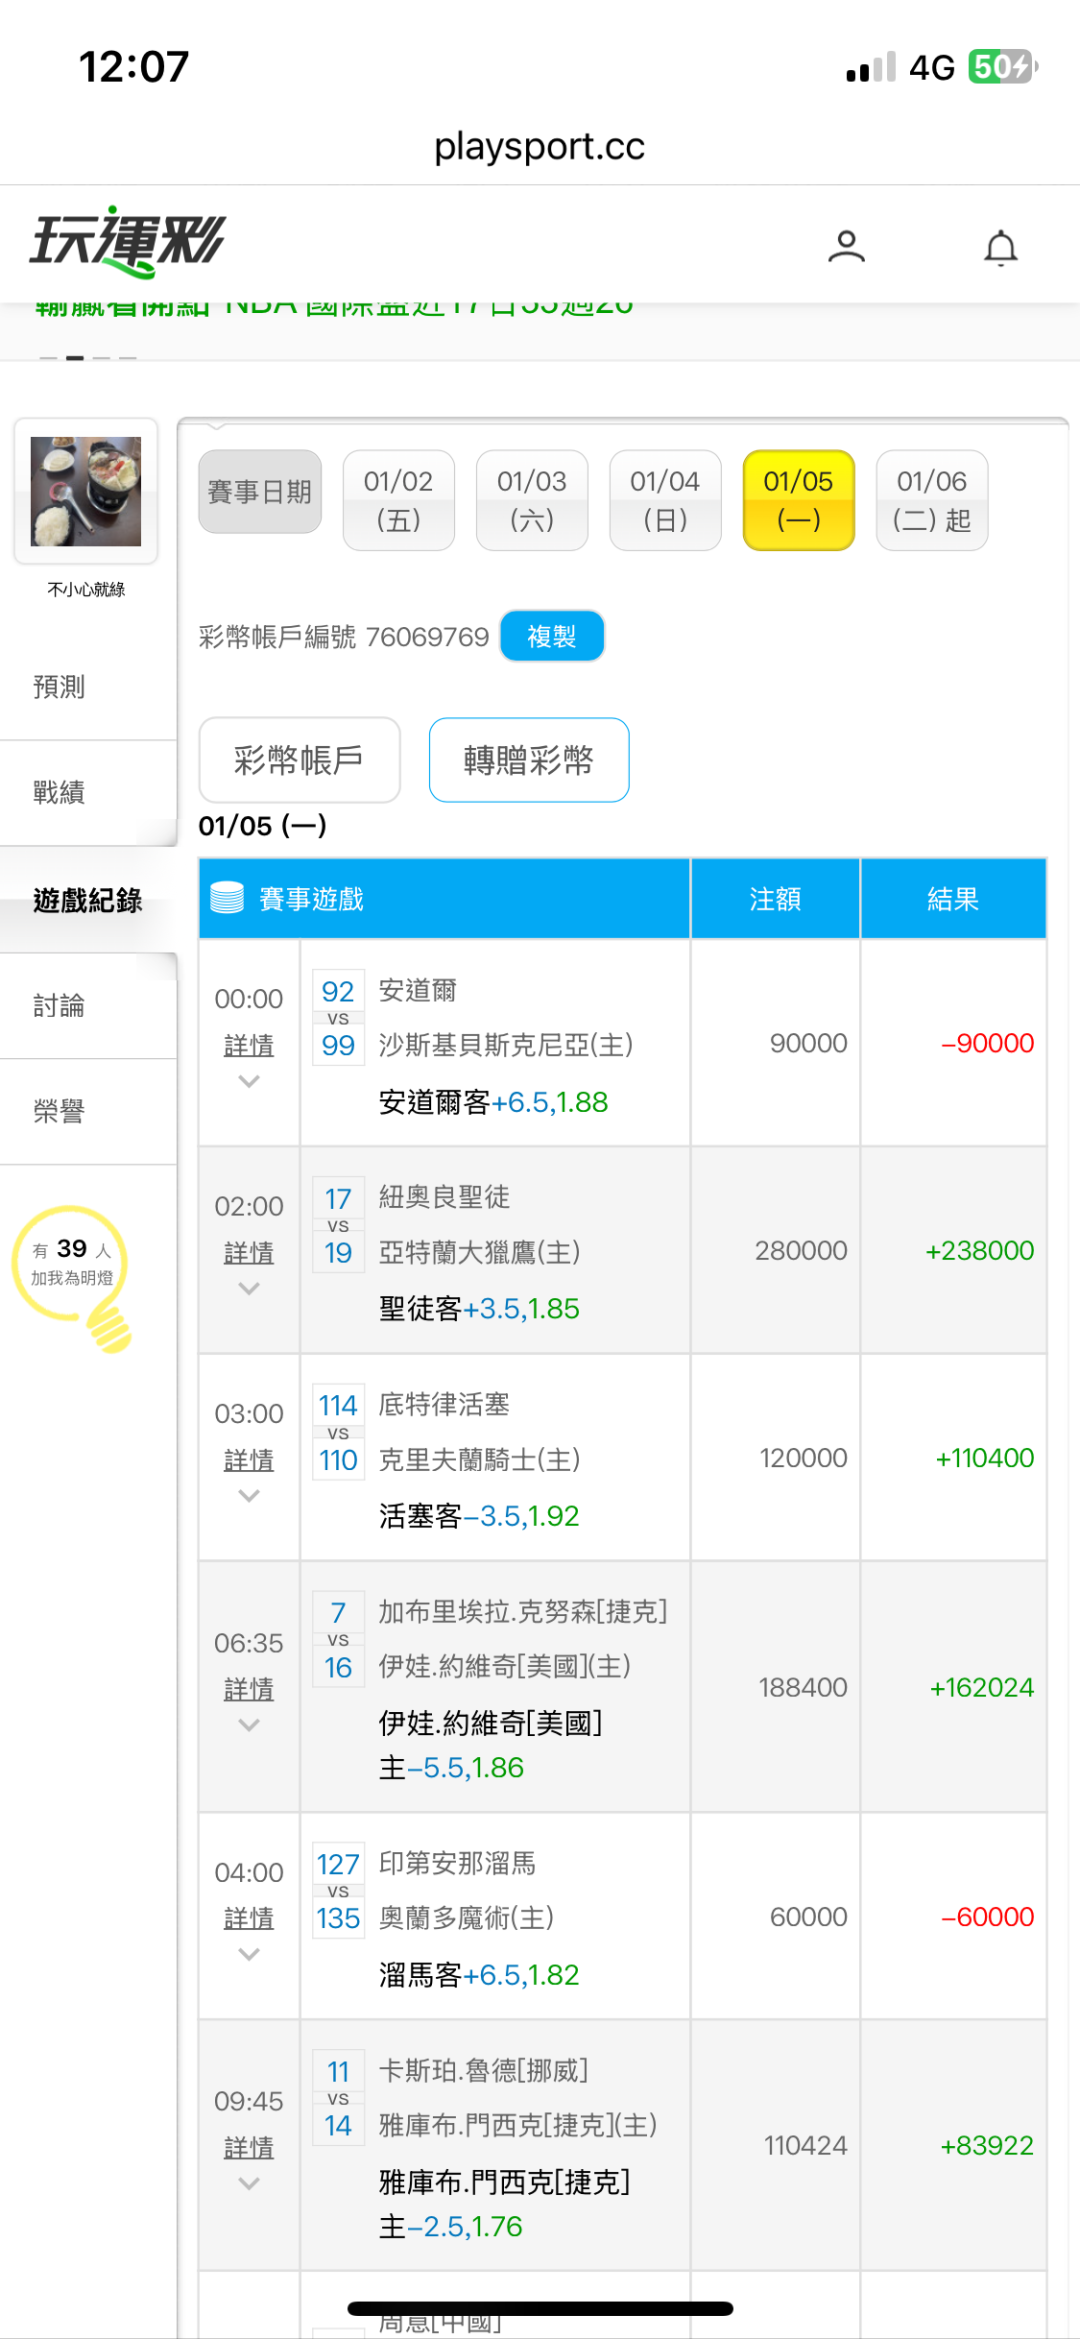Go to the 討論 sidebar tab
The image size is (1080, 2339).
click(59, 1005)
